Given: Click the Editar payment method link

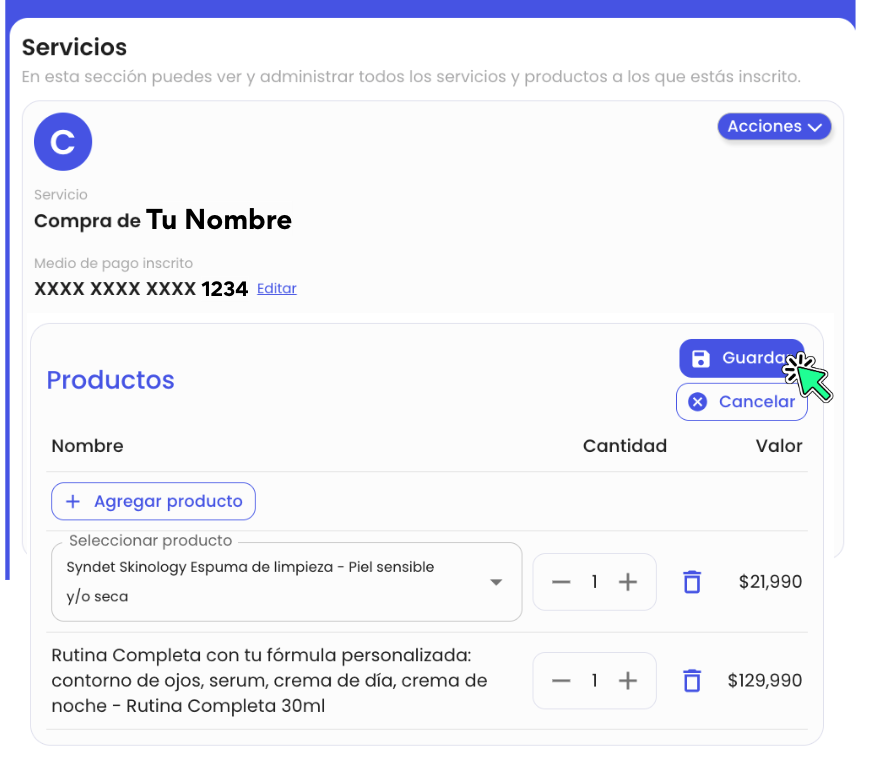Looking at the screenshot, I should click(x=276, y=288).
